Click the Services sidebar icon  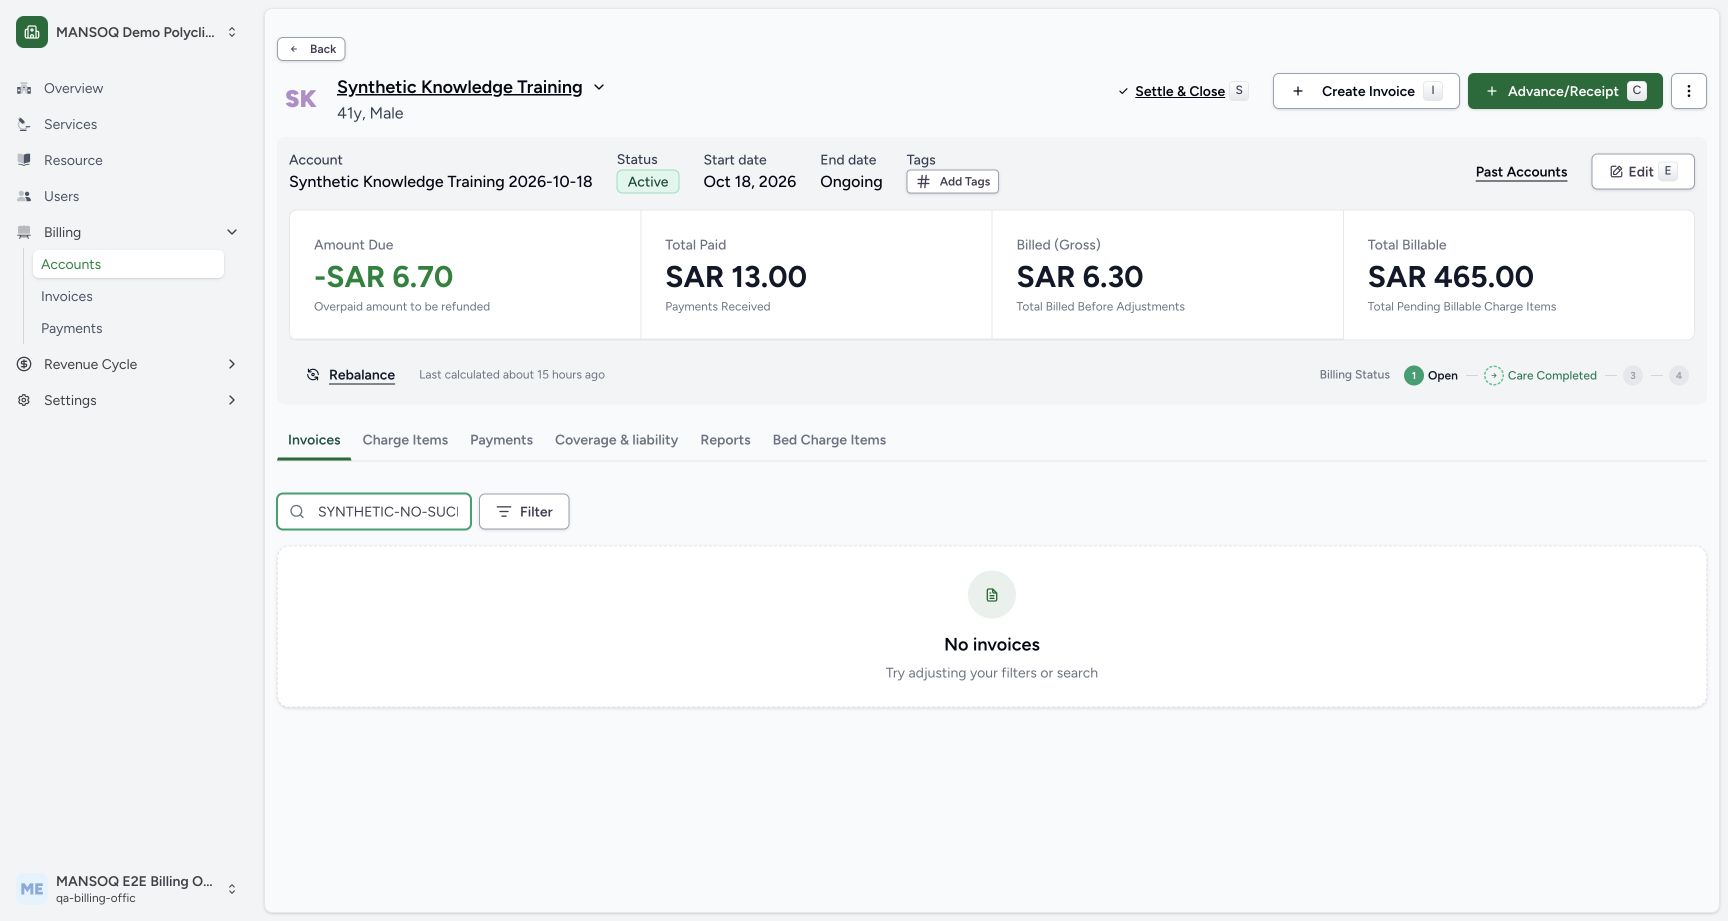[24, 125]
